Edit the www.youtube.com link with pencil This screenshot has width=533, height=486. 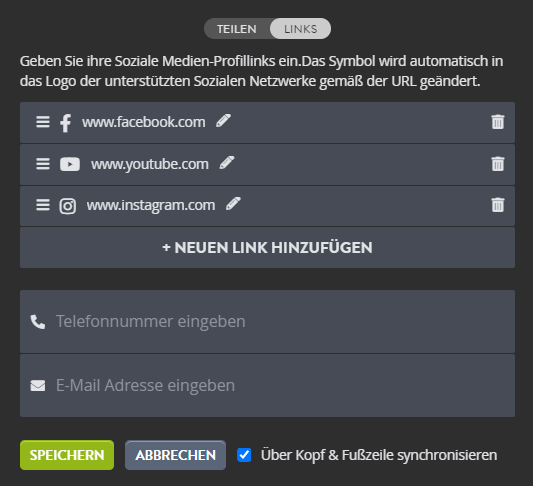pyautogui.click(x=227, y=163)
